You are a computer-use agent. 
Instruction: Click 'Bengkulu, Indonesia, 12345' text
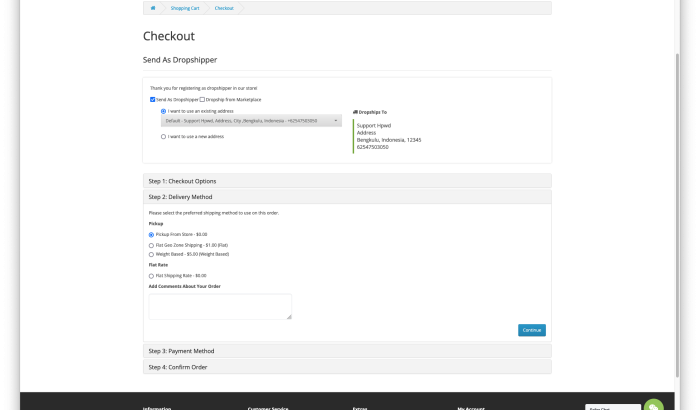point(389,140)
